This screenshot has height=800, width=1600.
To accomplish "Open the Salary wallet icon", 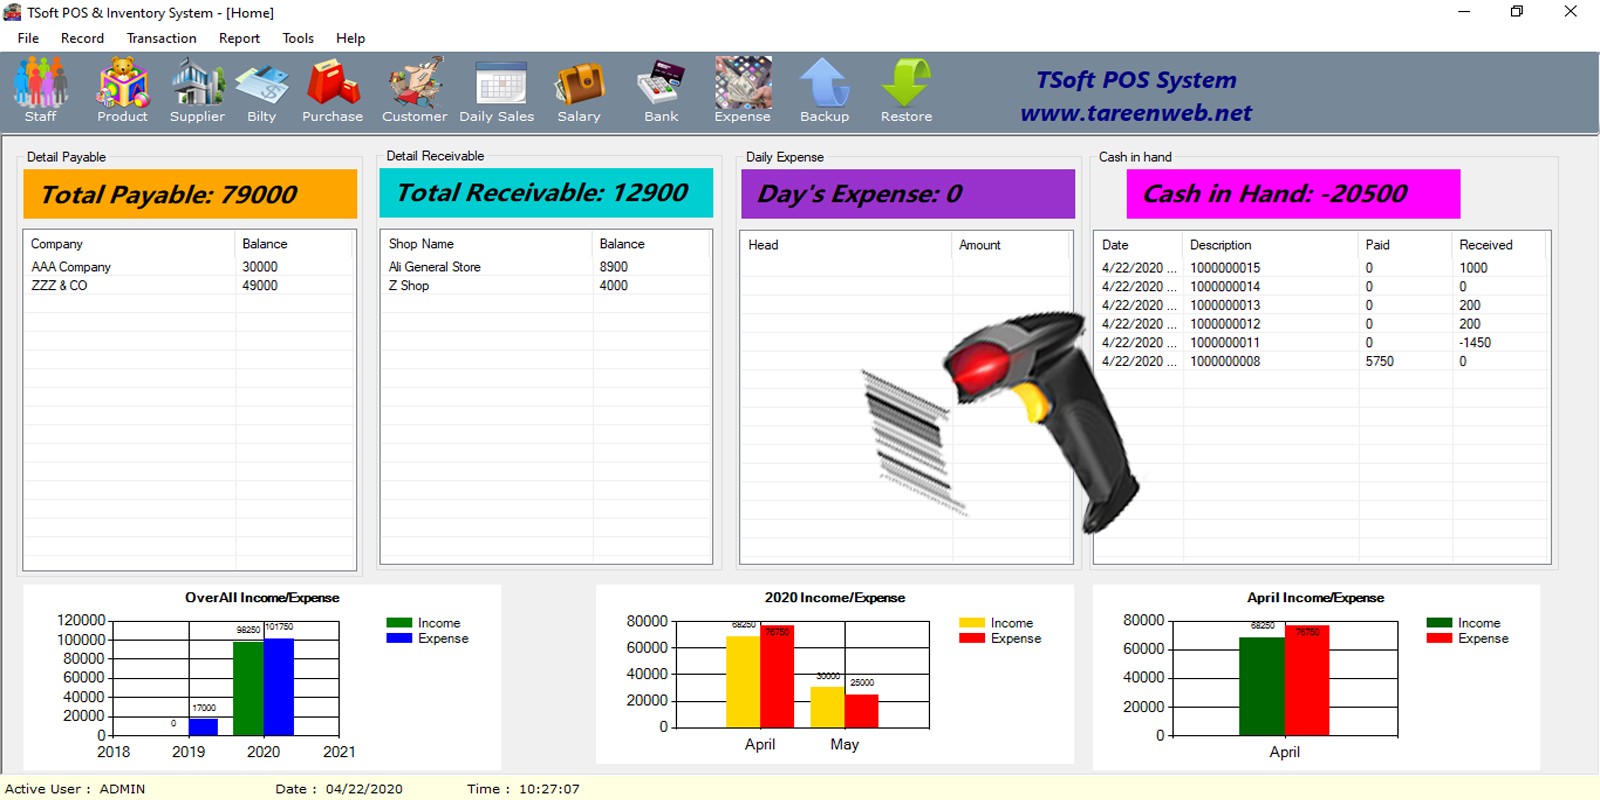I will coord(579,90).
